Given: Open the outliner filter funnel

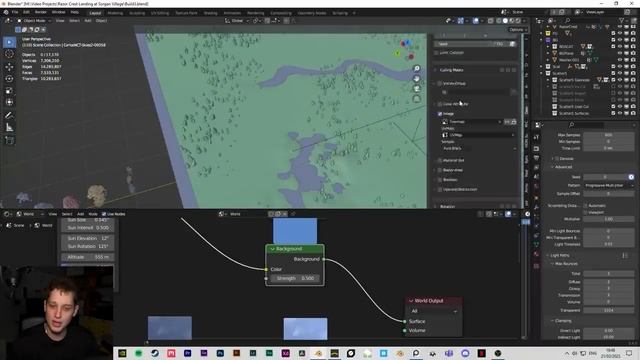Looking at the screenshot, I should click(621, 20).
